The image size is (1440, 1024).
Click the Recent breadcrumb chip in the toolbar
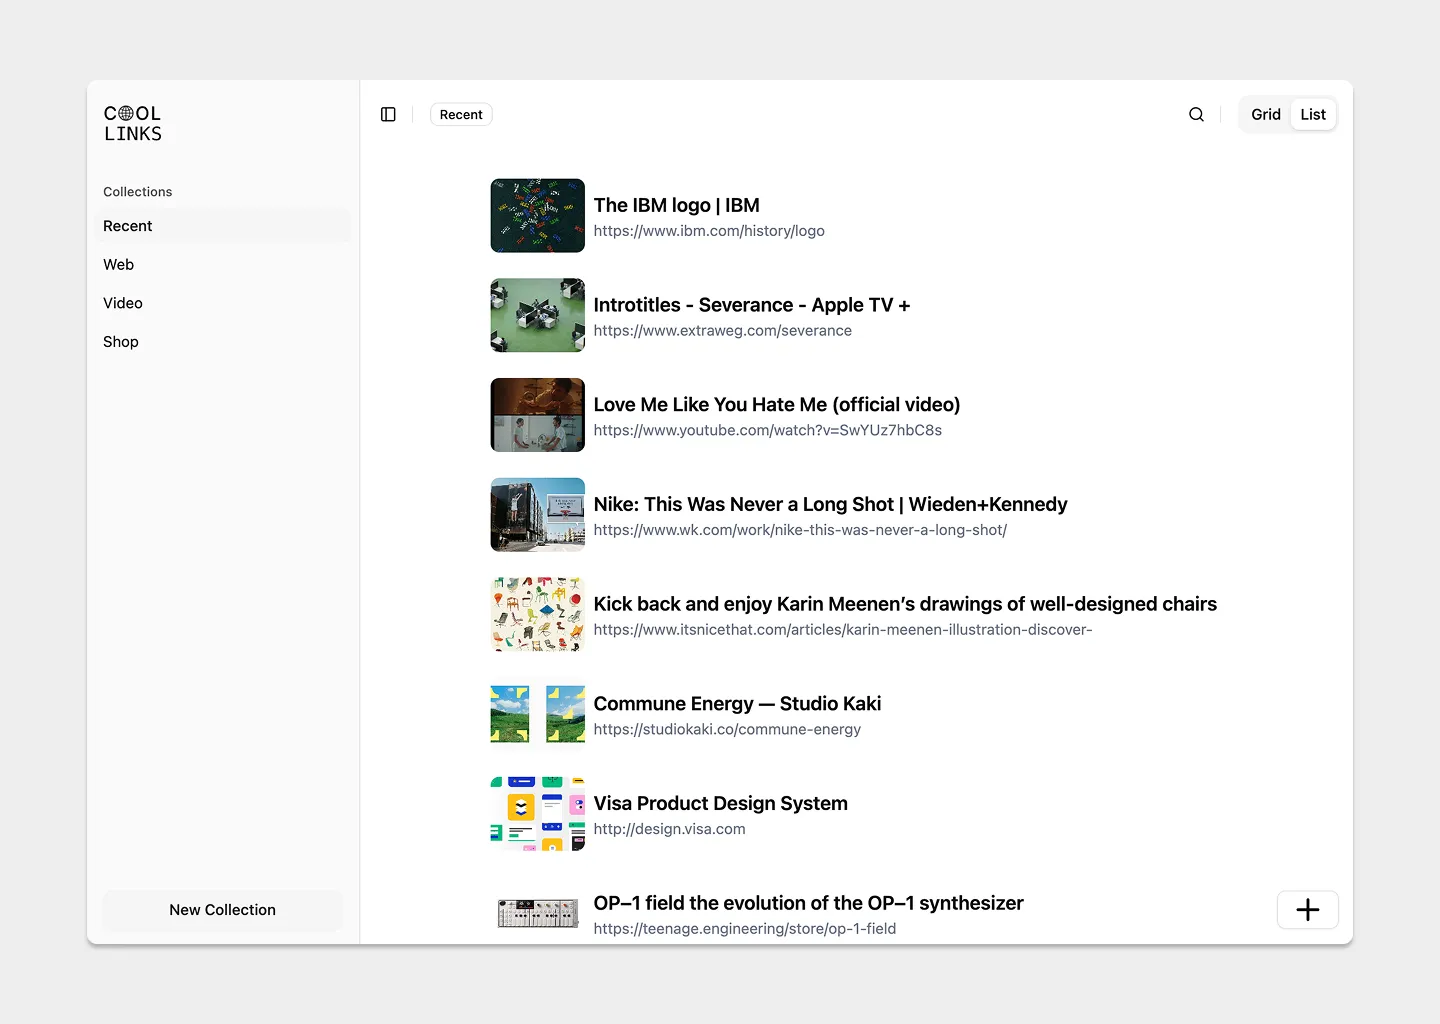coord(461,115)
